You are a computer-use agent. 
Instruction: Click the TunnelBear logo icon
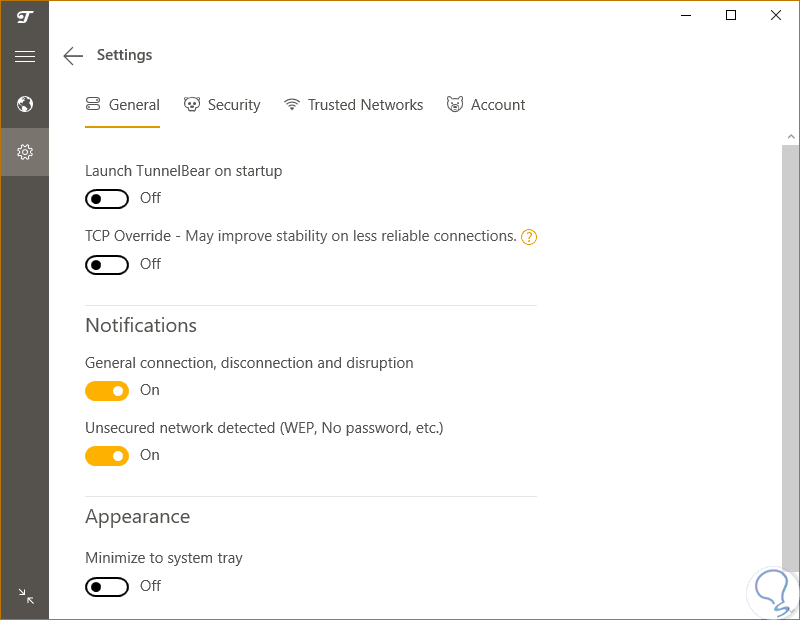point(25,17)
